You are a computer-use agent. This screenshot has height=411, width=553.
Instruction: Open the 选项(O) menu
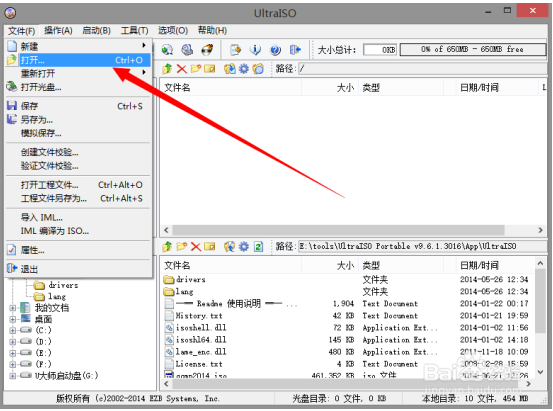click(x=173, y=31)
